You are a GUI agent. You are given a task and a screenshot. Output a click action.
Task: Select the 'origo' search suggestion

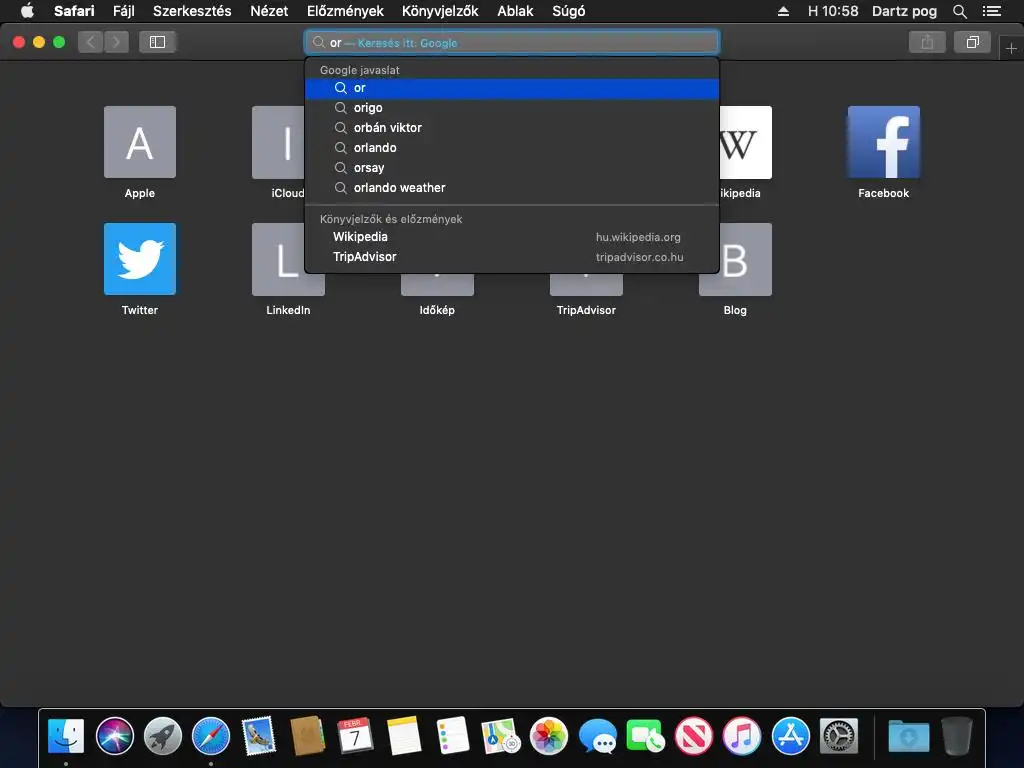click(512, 108)
